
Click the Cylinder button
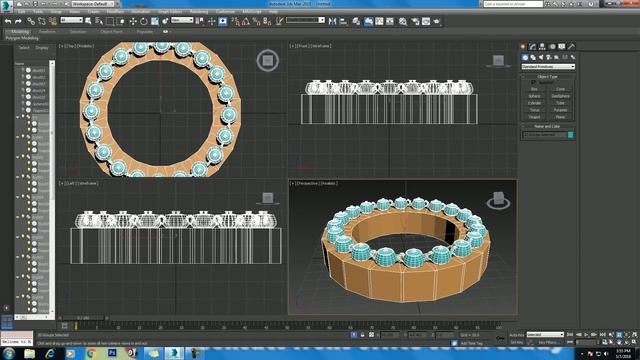[535, 103]
